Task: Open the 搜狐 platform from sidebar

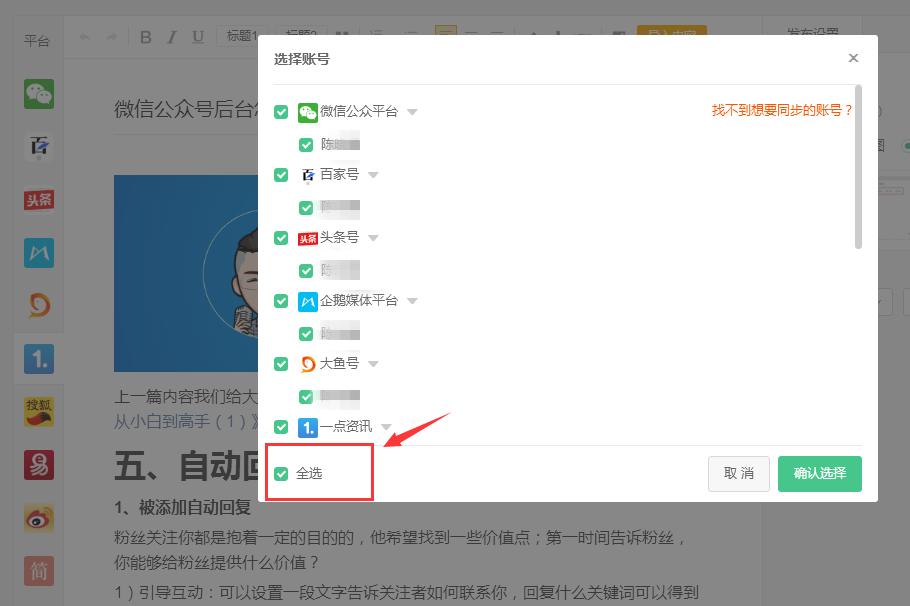Action: coord(38,411)
